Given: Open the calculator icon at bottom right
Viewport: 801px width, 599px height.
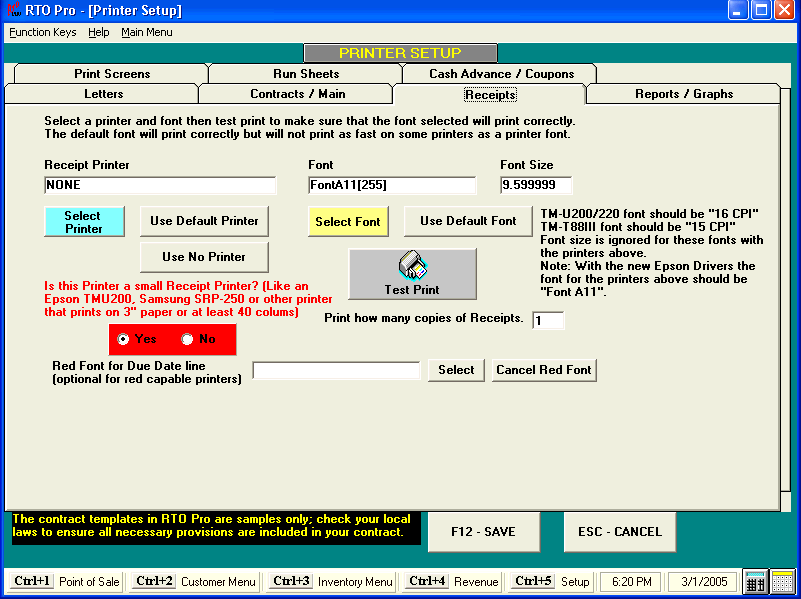Looking at the screenshot, I should click(x=781, y=581).
